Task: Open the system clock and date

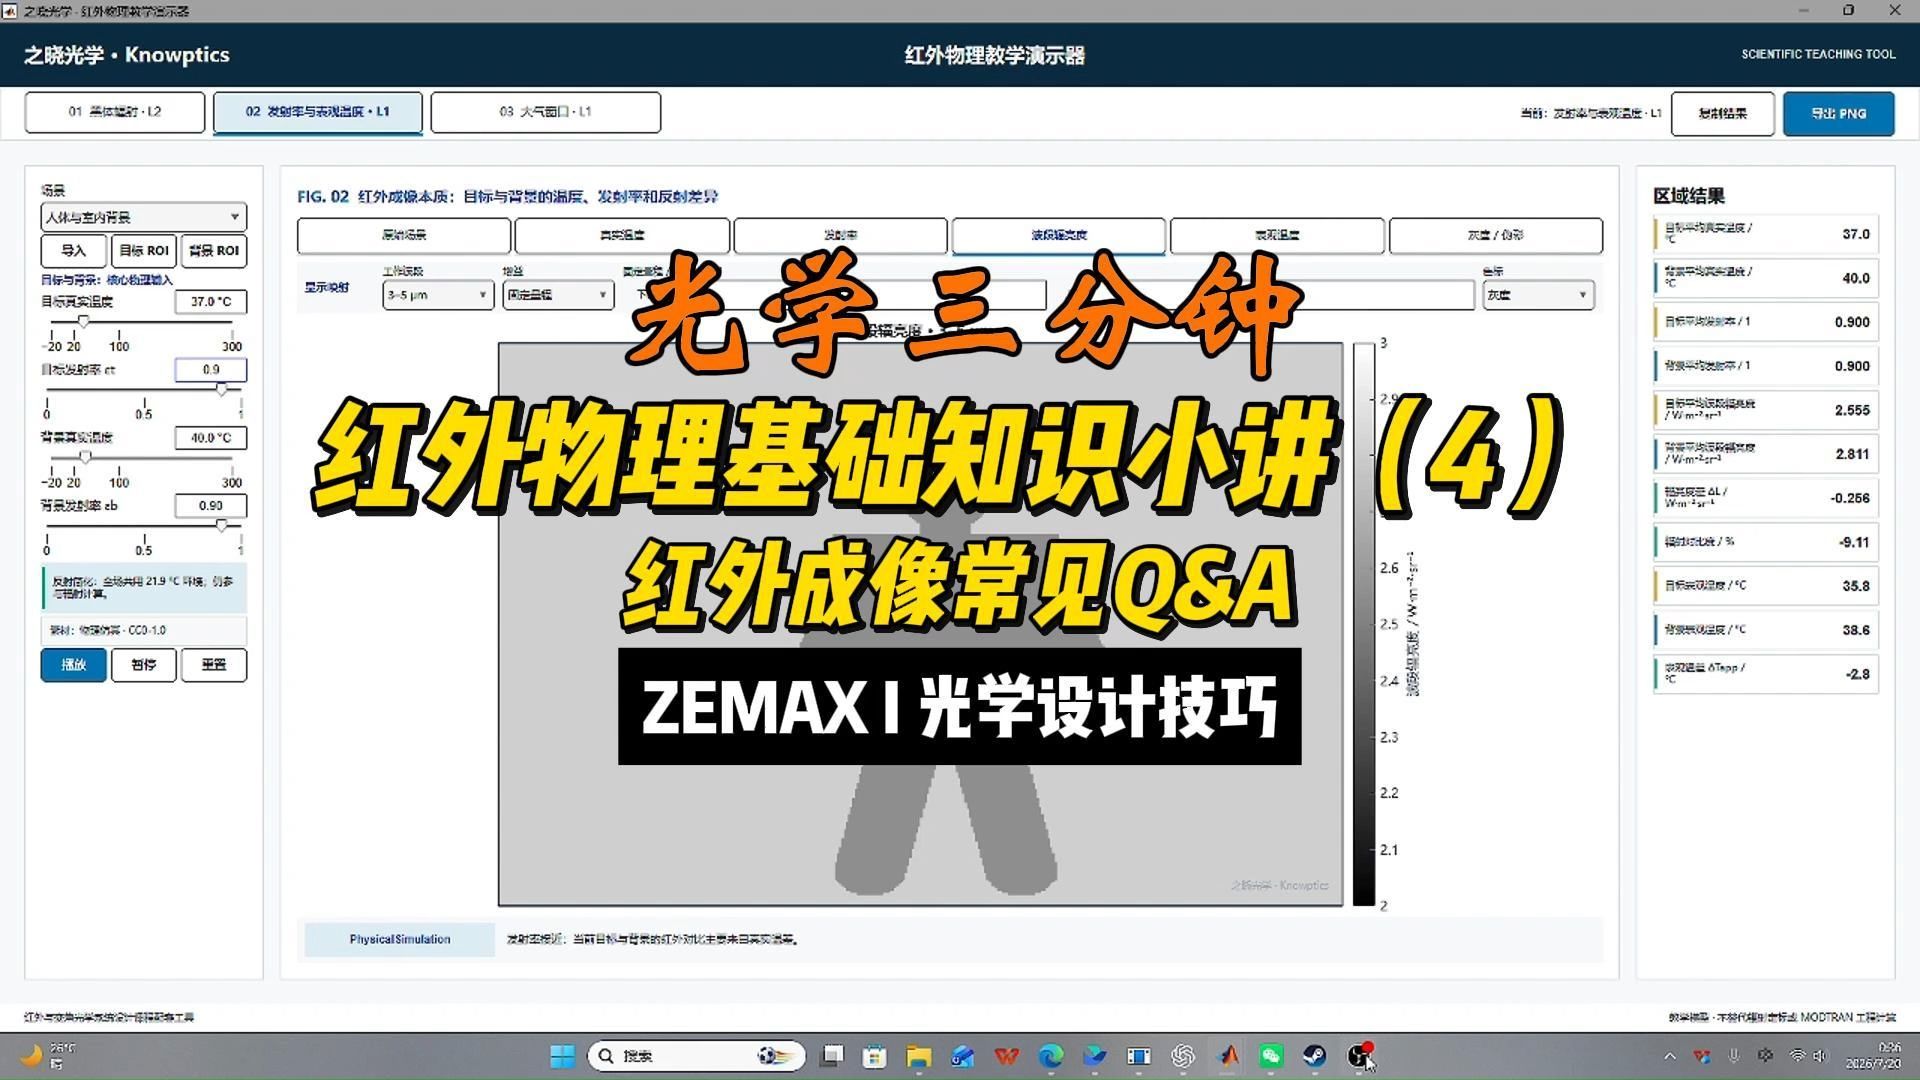Action: pyautogui.click(x=1876, y=1056)
